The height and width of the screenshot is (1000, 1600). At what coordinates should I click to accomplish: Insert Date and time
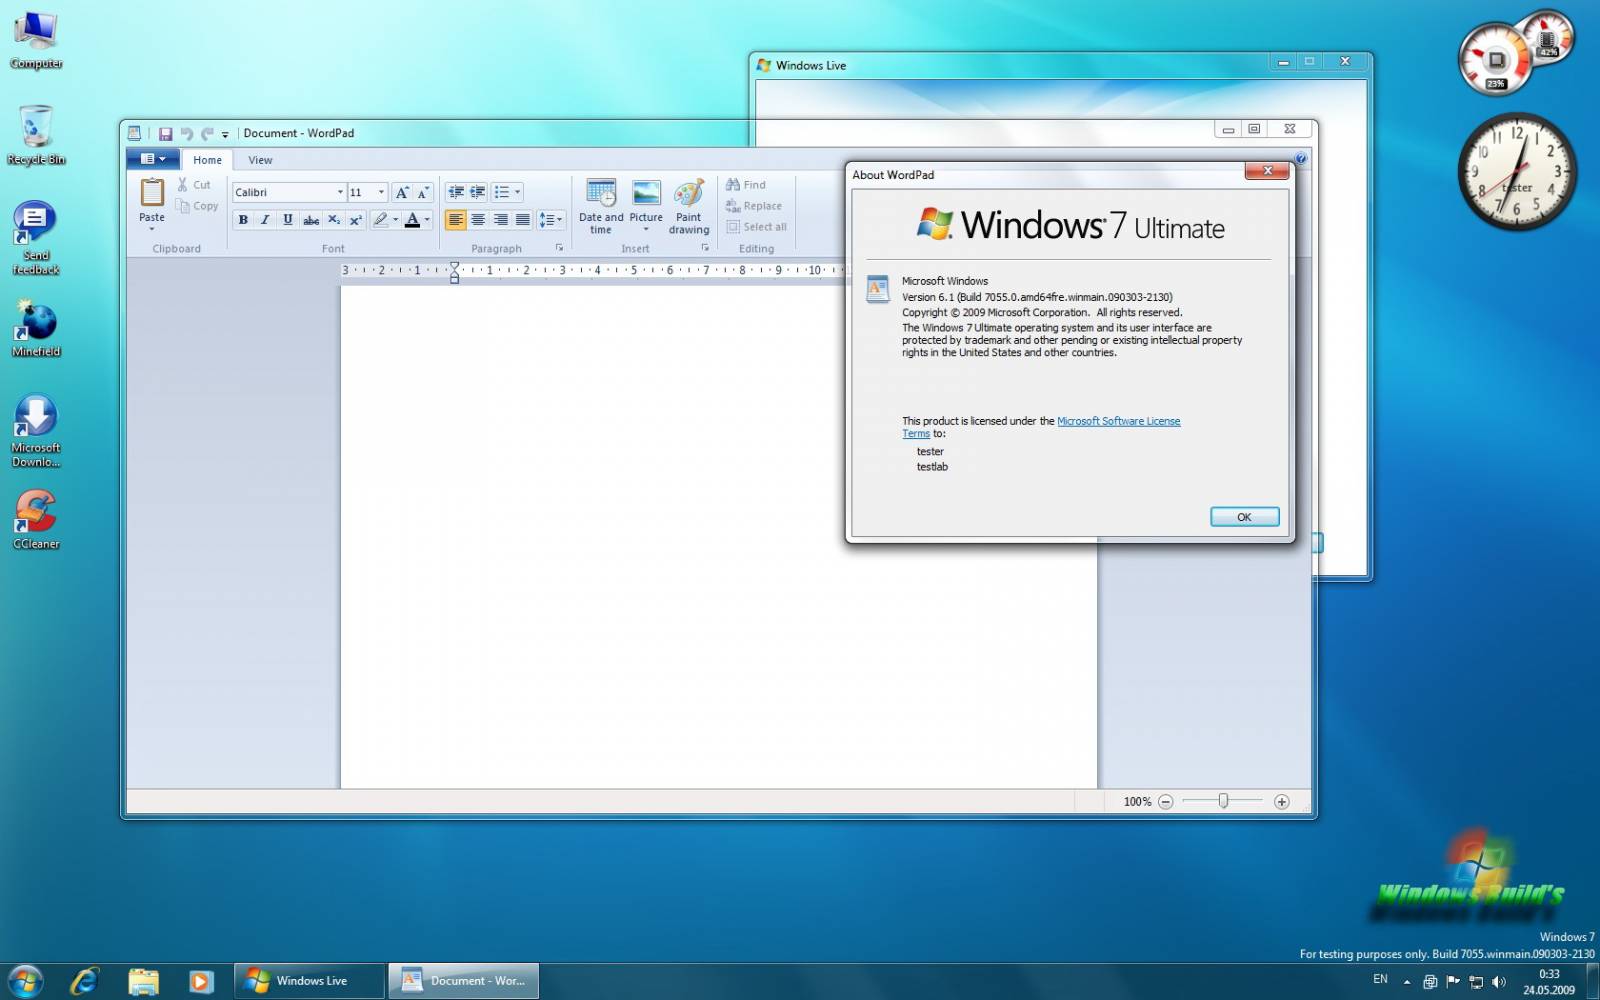click(x=601, y=207)
